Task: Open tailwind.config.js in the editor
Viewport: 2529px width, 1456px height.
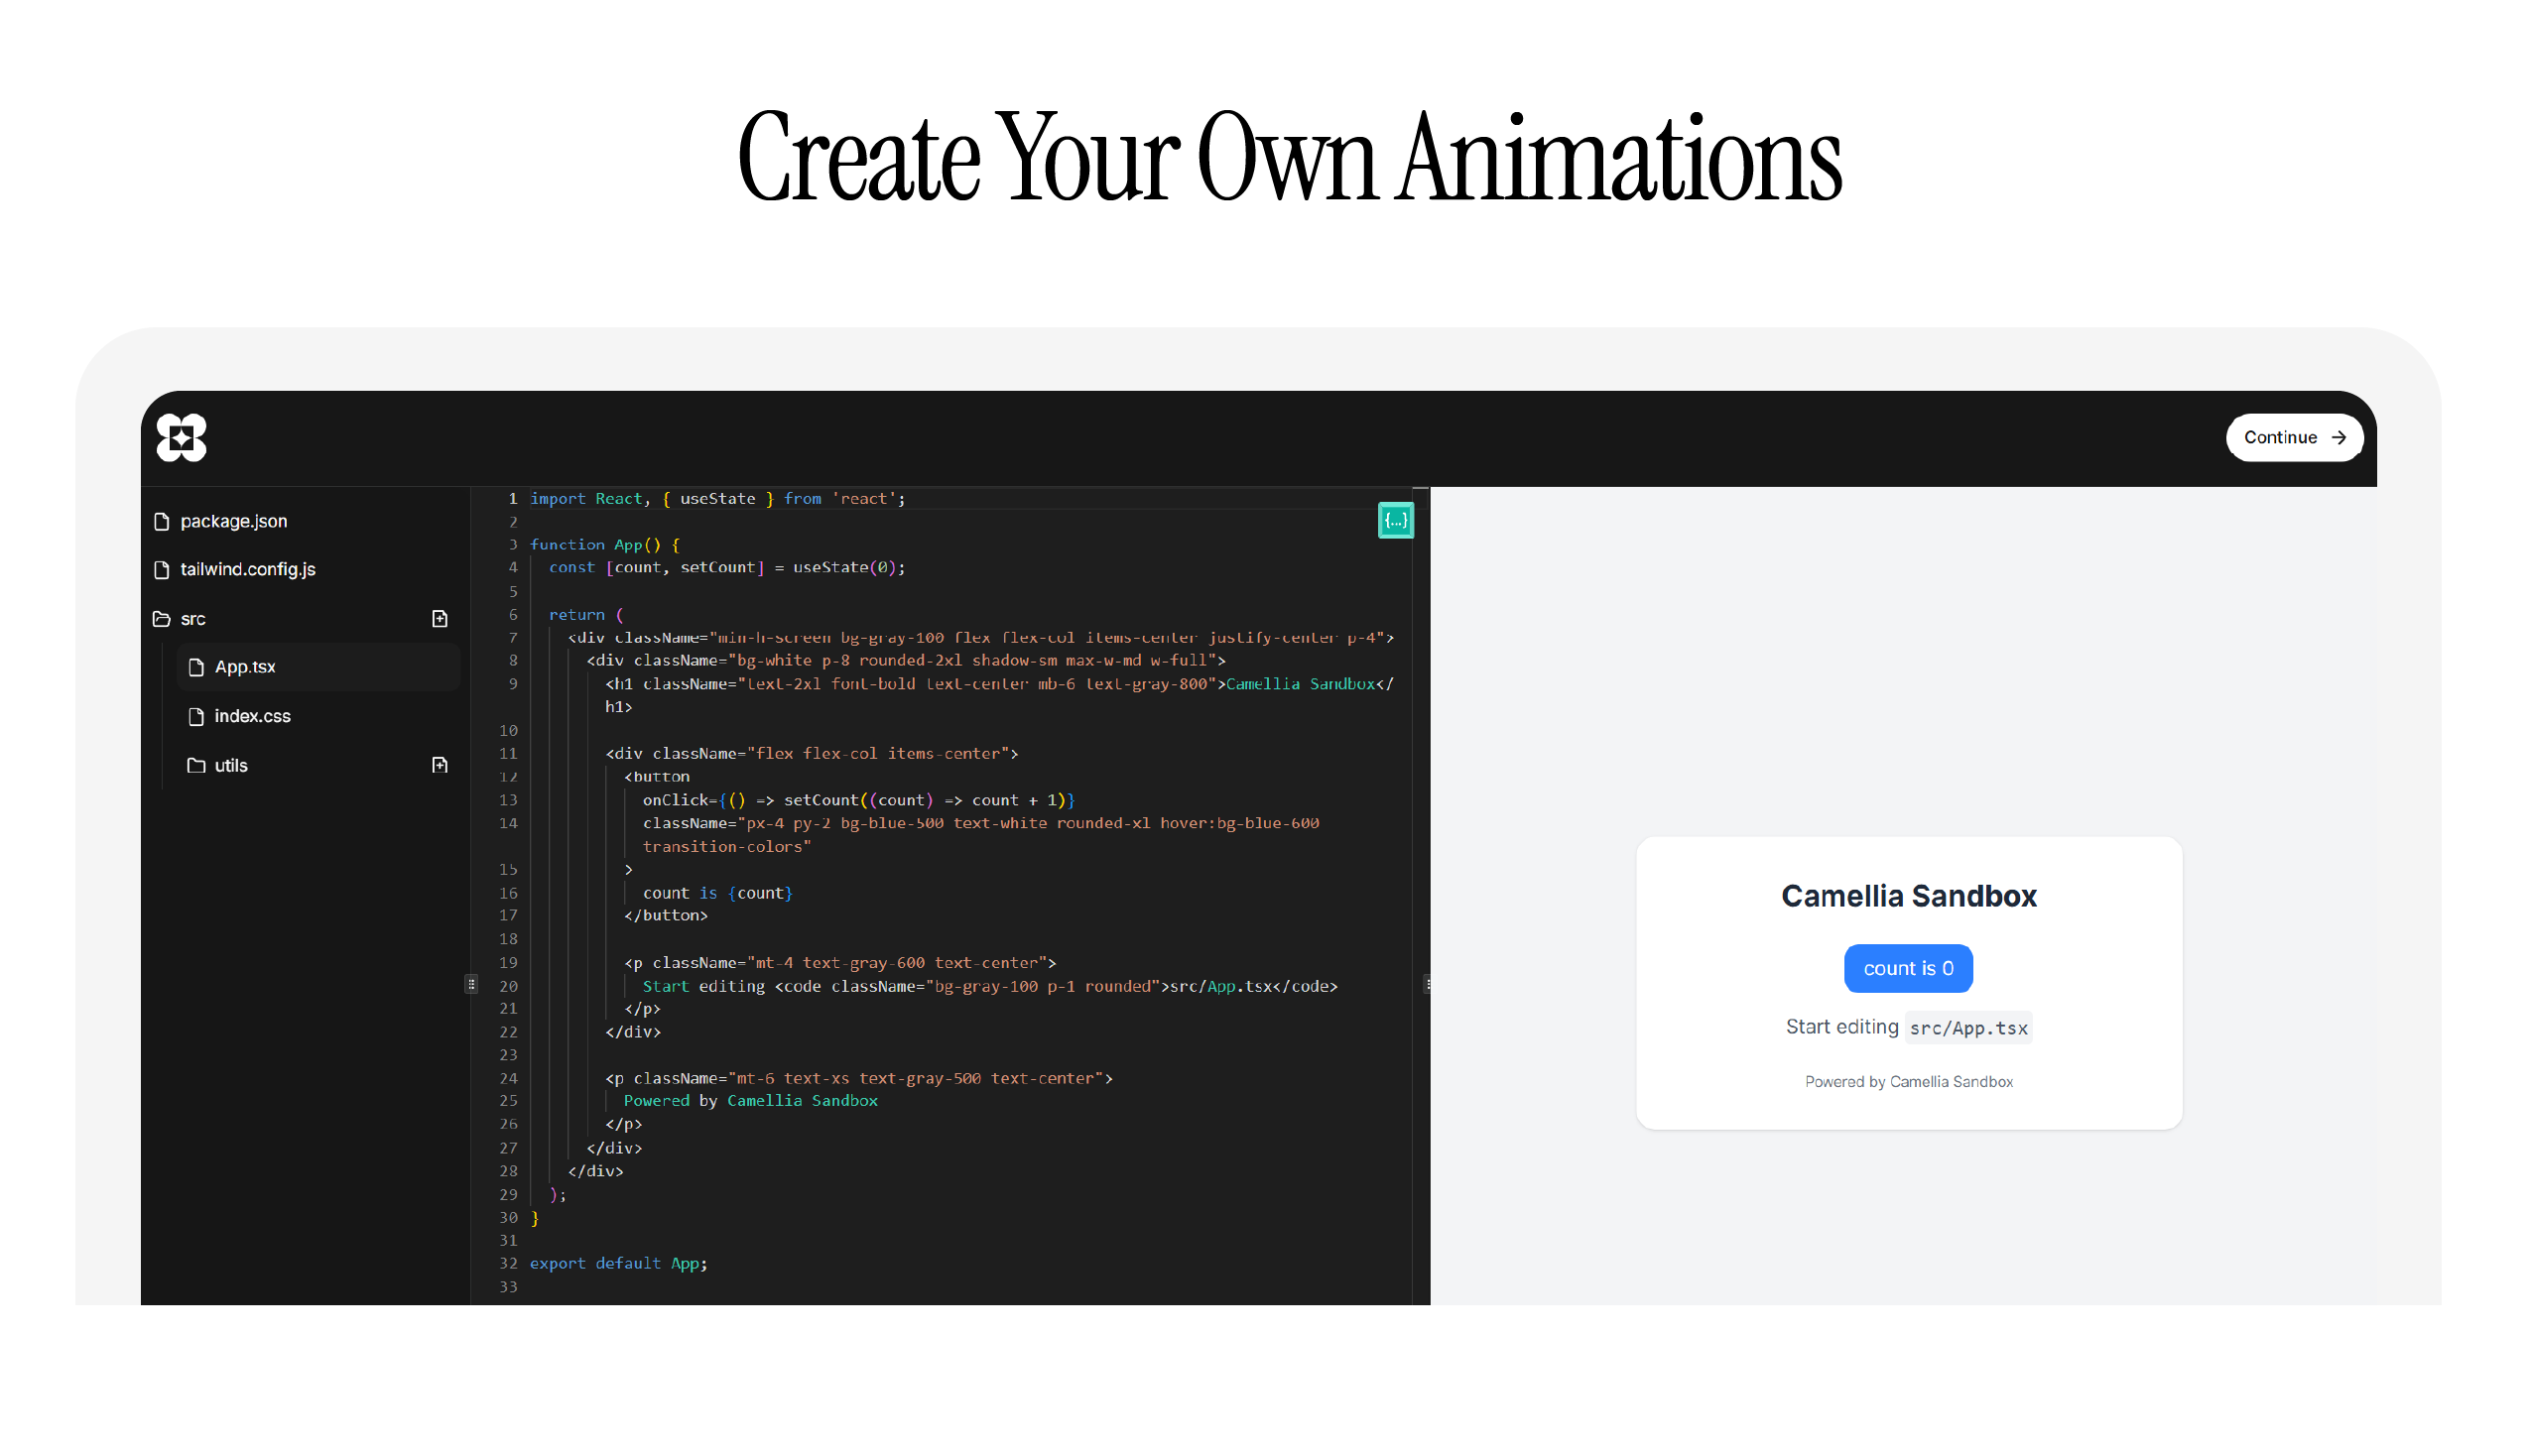Action: 248,570
